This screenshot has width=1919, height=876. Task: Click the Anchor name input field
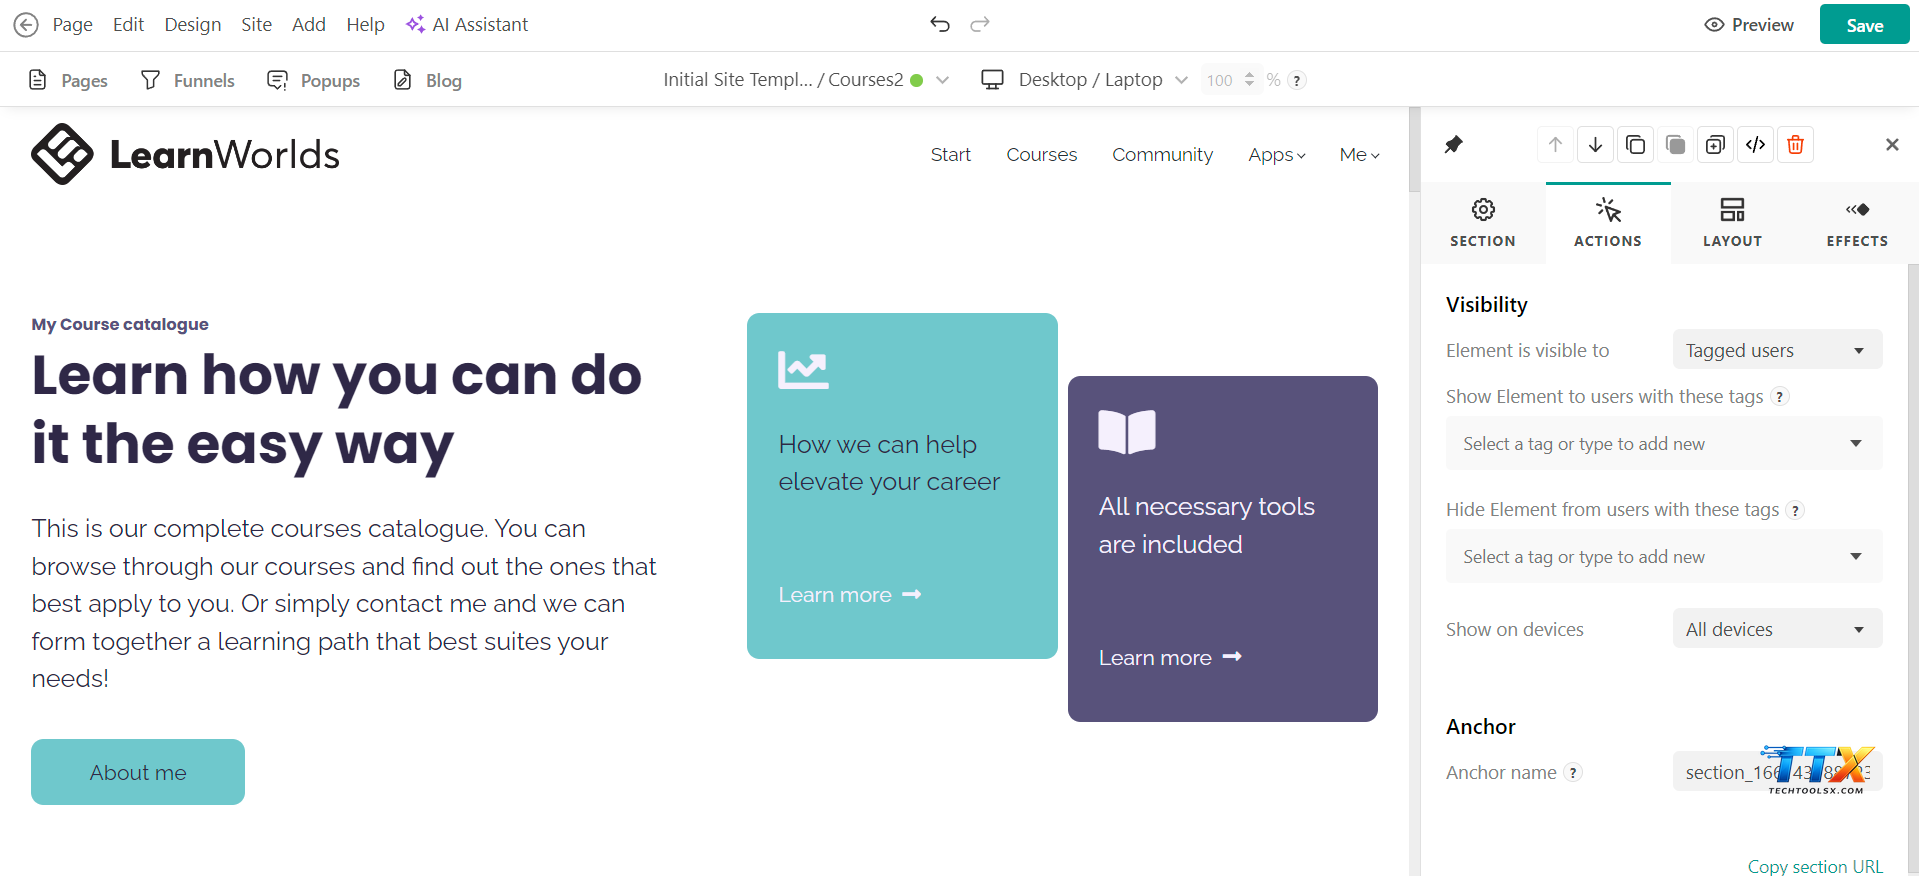pos(1777,772)
